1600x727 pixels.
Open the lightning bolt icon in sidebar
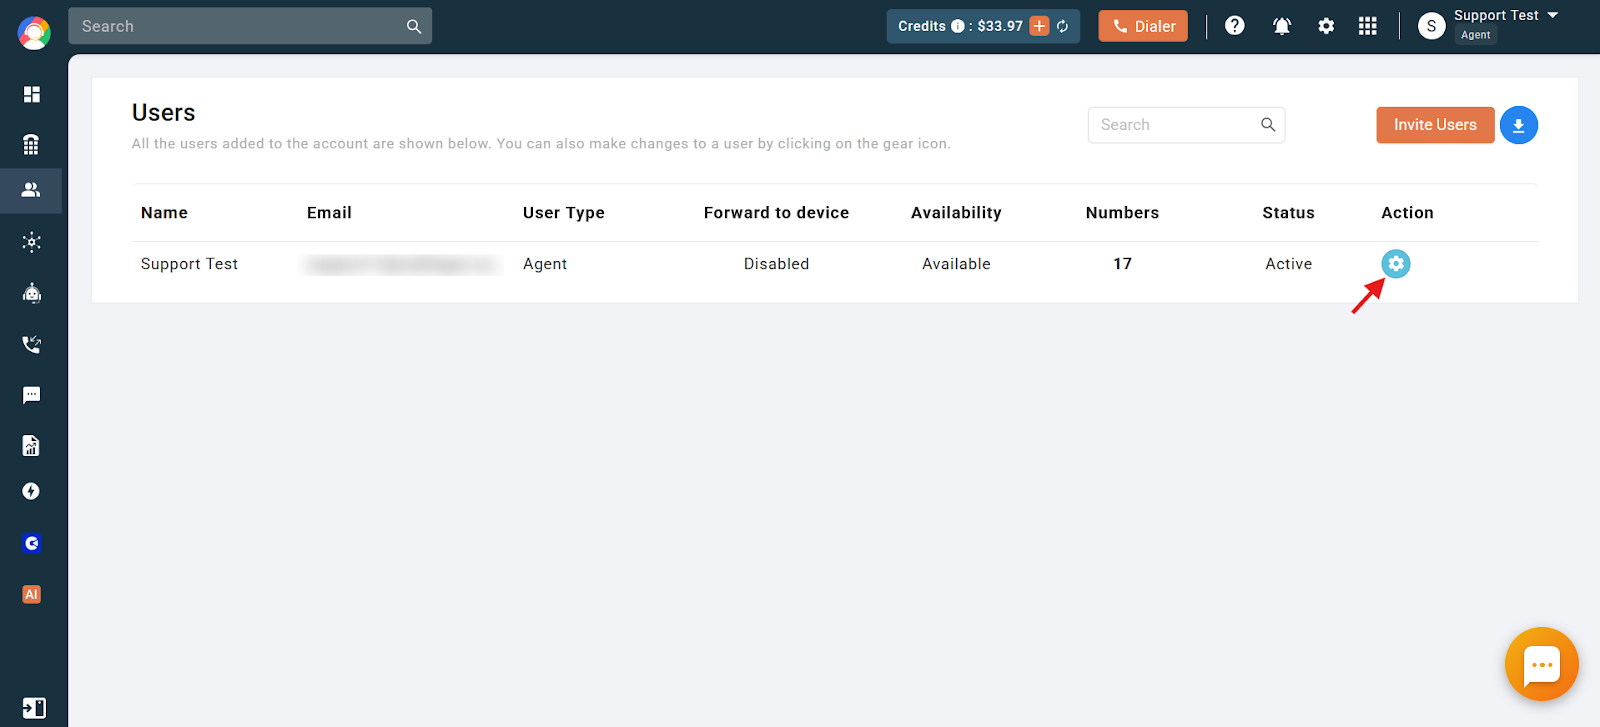pyautogui.click(x=31, y=491)
